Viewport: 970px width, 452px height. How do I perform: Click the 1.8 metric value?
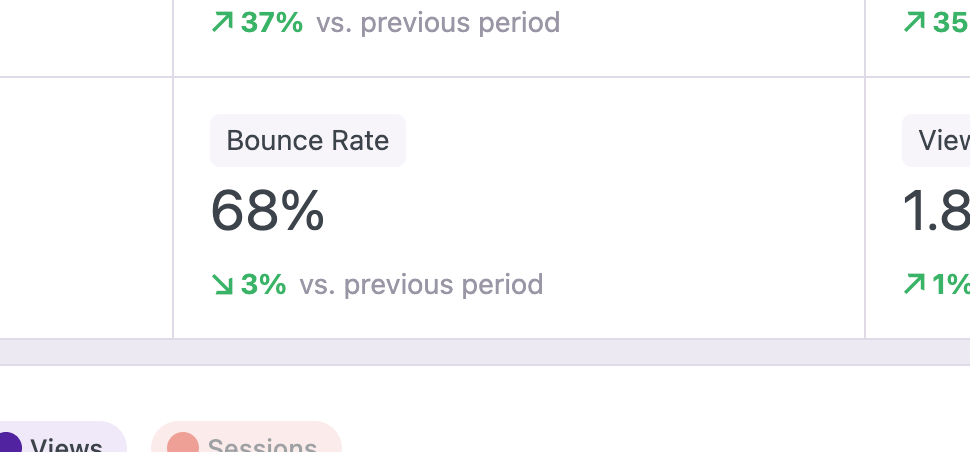(936, 212)
